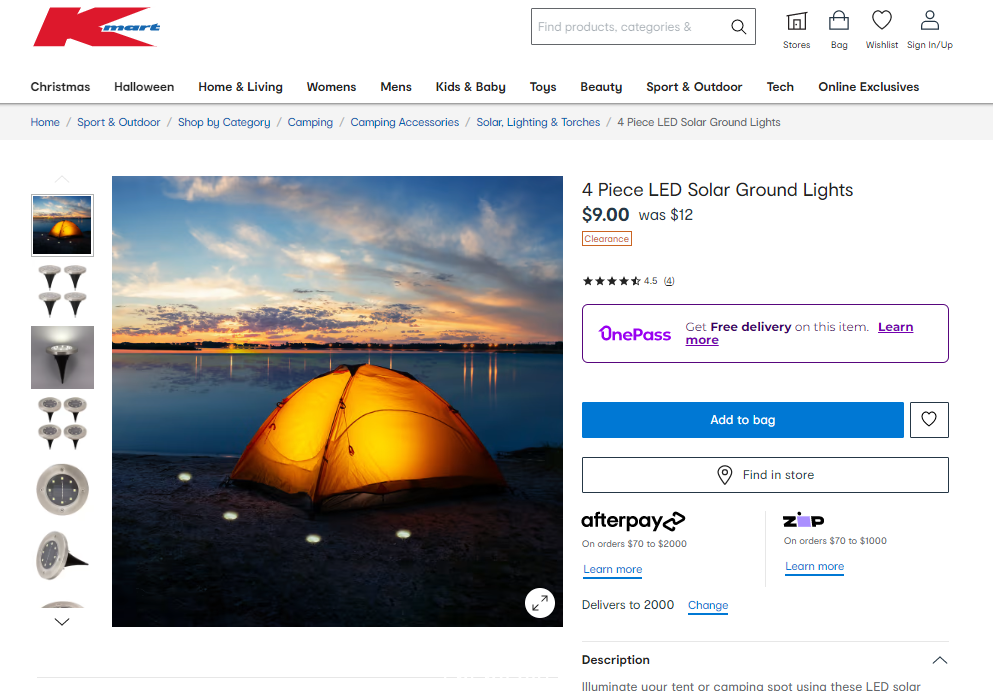This screenshot has width=993, height=691.
Task: Click the Kmart logo
Action: tap(96, 27)
